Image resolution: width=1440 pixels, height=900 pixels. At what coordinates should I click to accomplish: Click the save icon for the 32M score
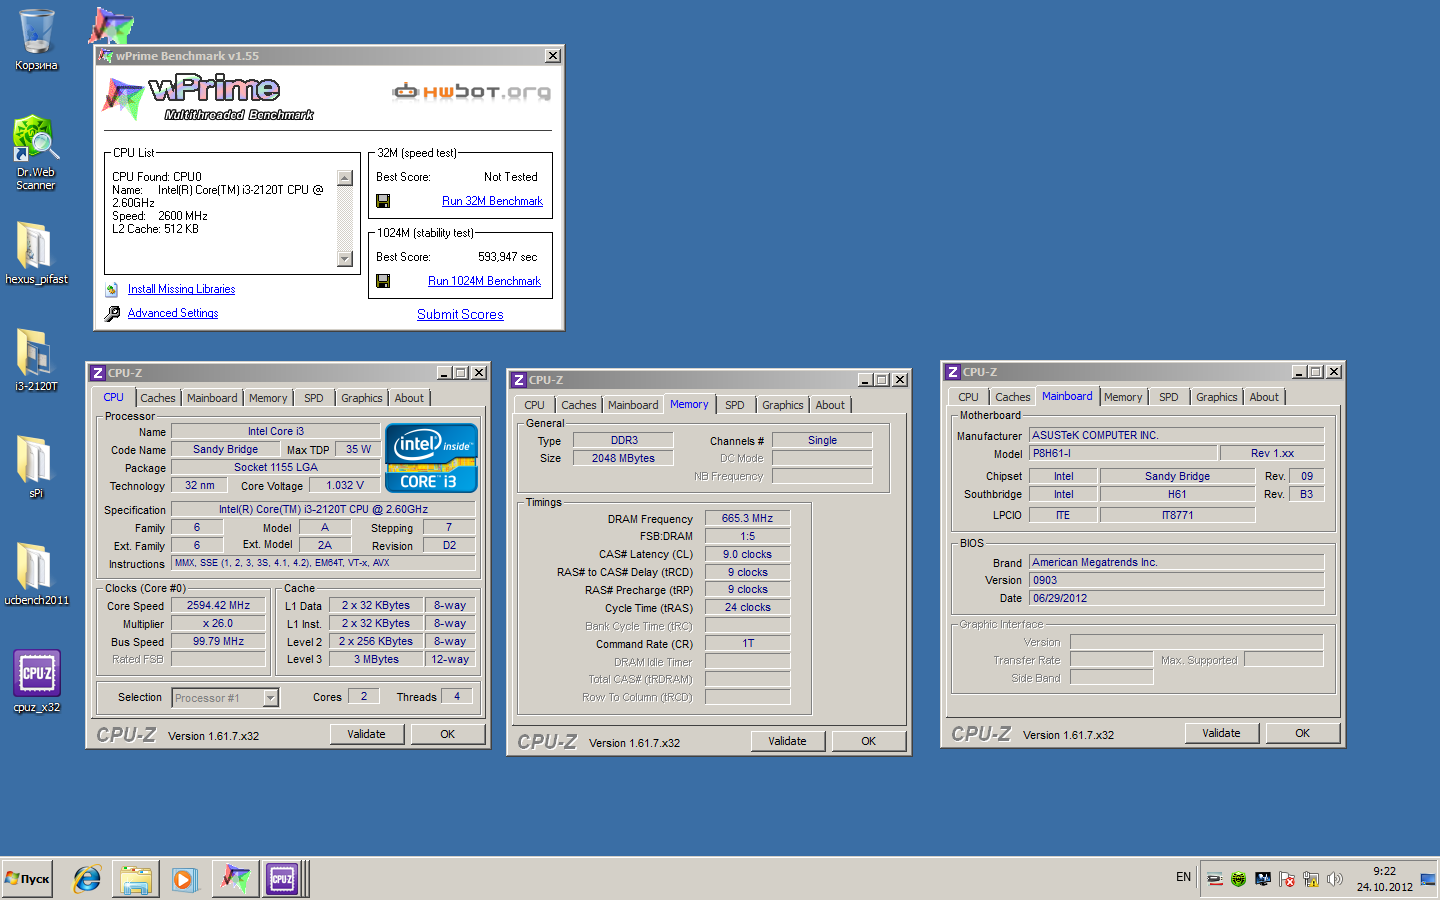[x=383, y=201]
